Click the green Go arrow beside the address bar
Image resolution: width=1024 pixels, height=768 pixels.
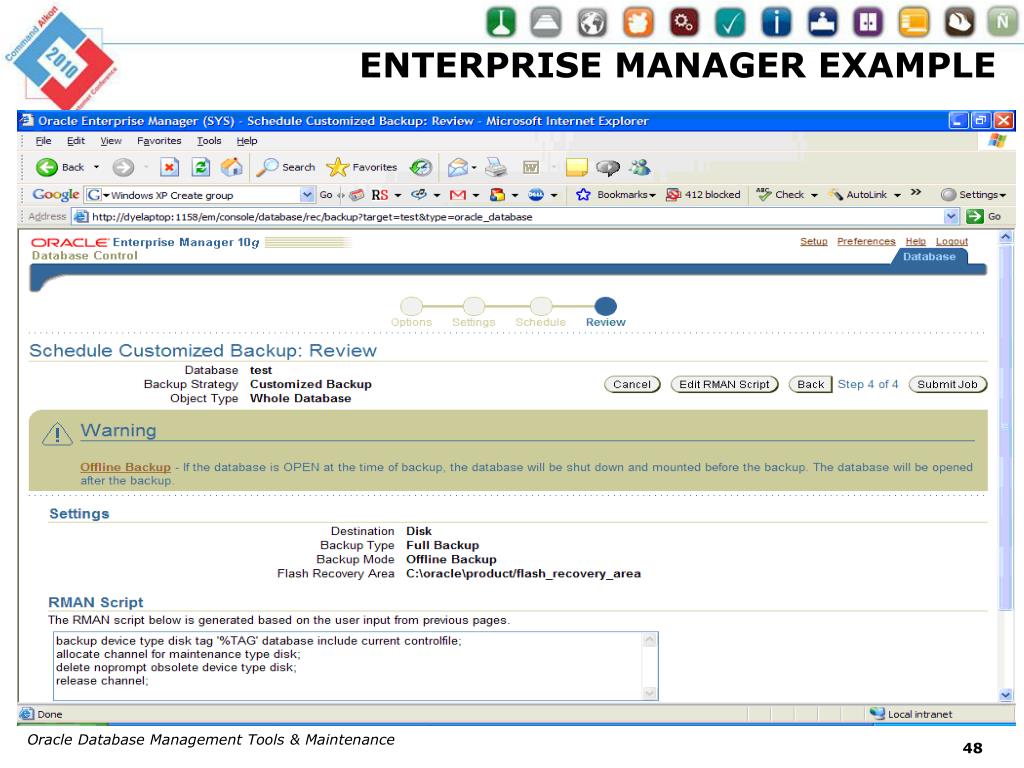974,216
